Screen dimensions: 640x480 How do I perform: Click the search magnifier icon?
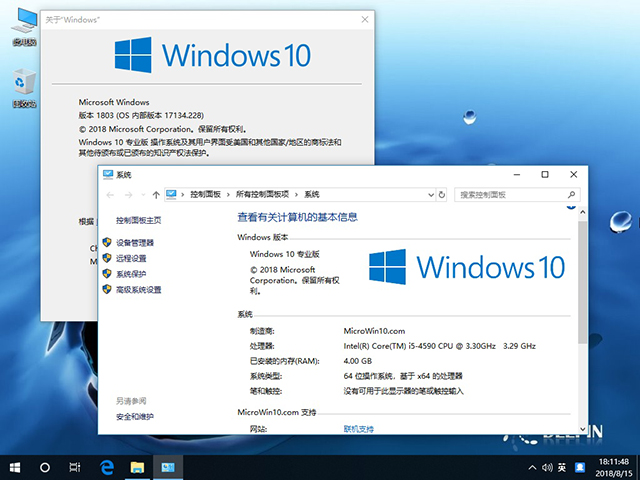coord(572,195)
